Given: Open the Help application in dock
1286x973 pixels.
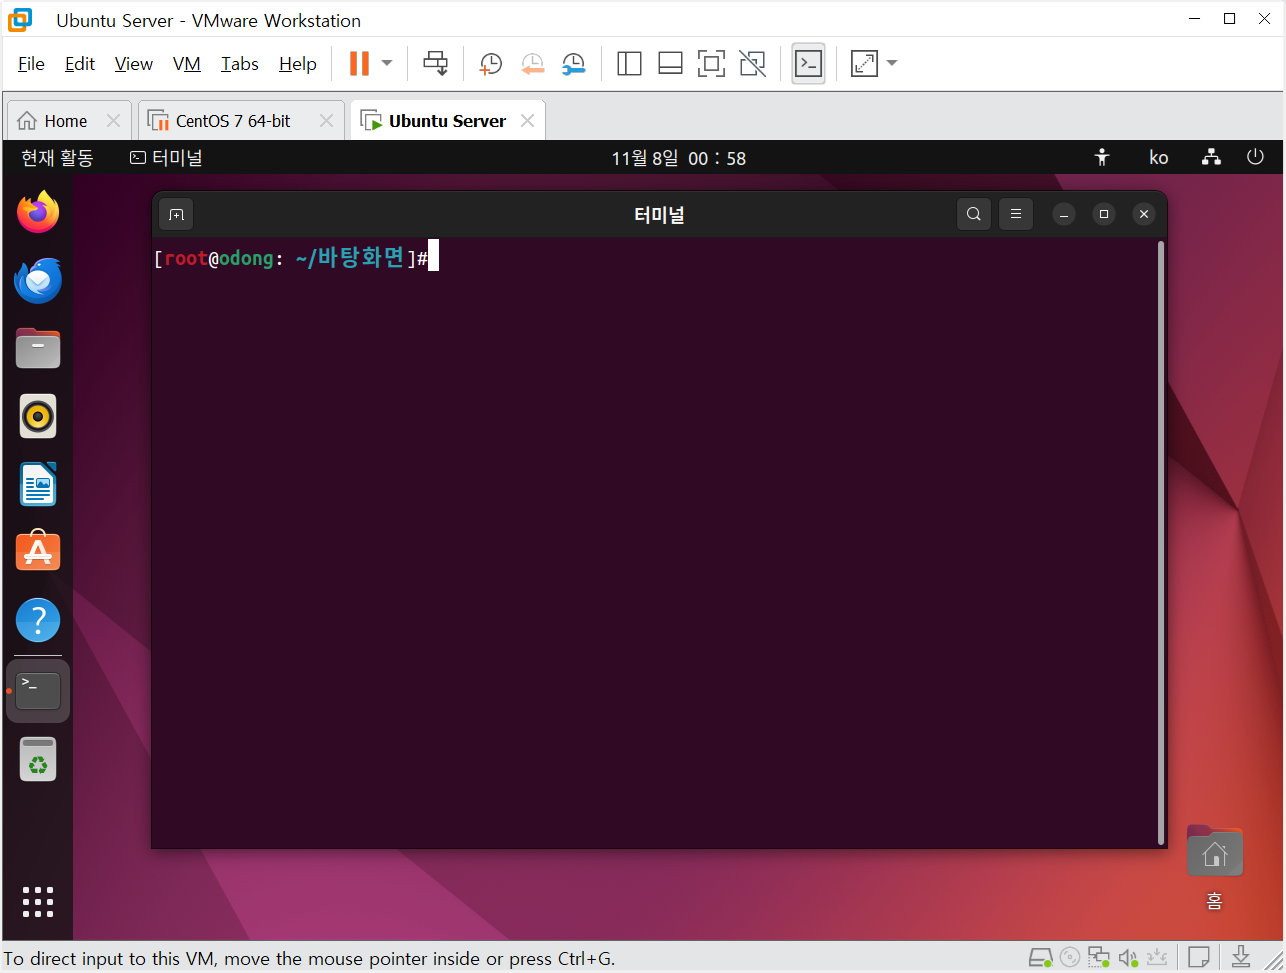Looking at the screenshot, I should 38,621.
